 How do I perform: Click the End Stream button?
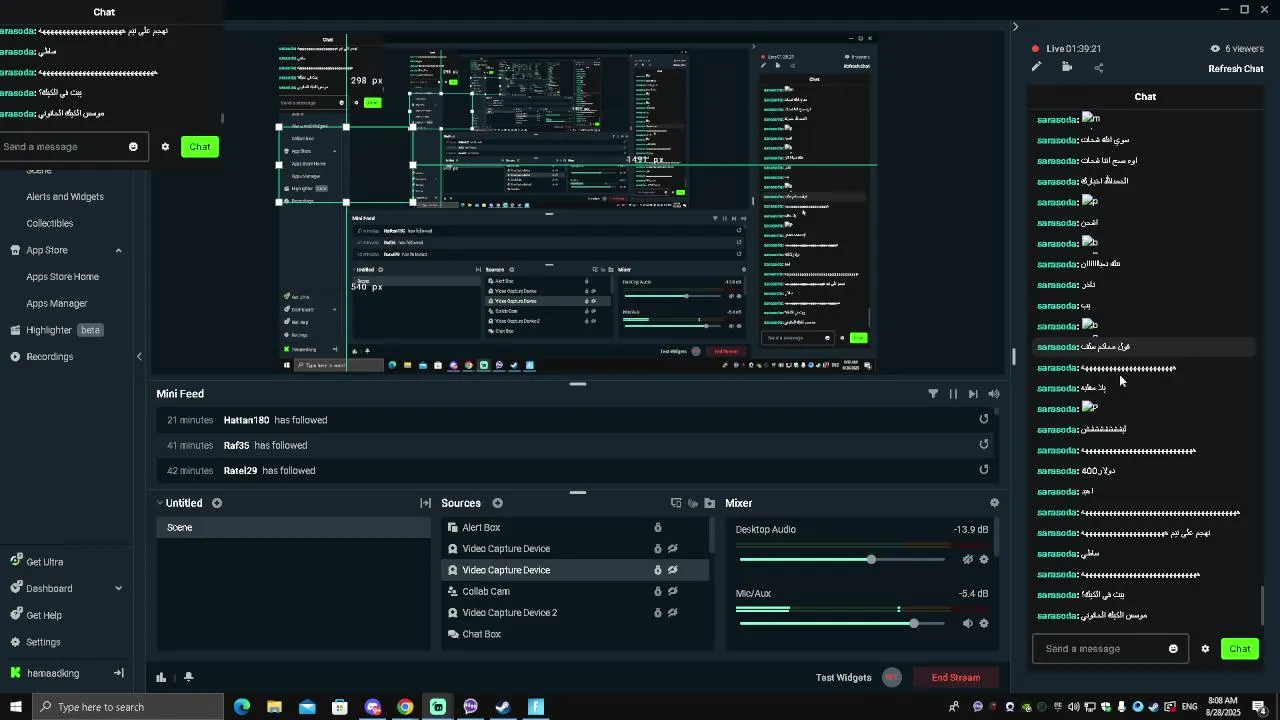click(955, 678)
